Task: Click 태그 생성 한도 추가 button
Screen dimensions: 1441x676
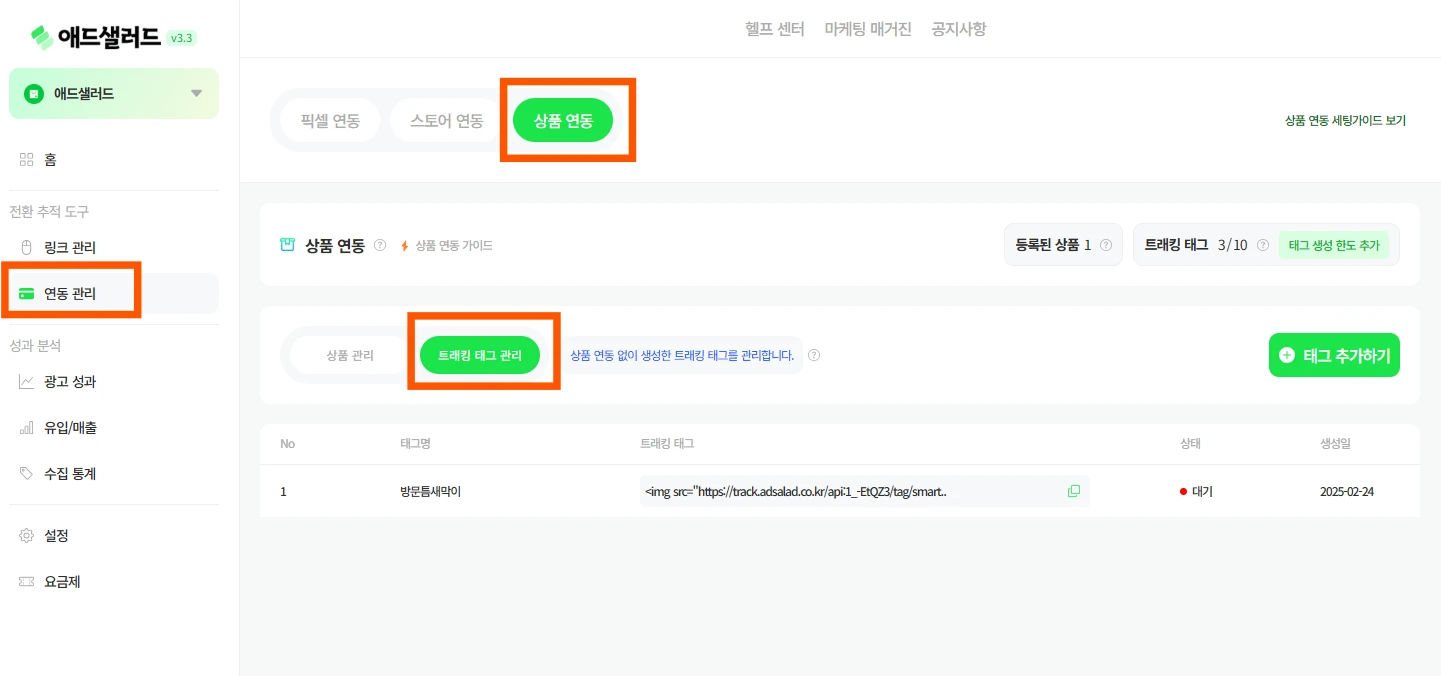Action: pyautogui.click(x=1333, y=245)
